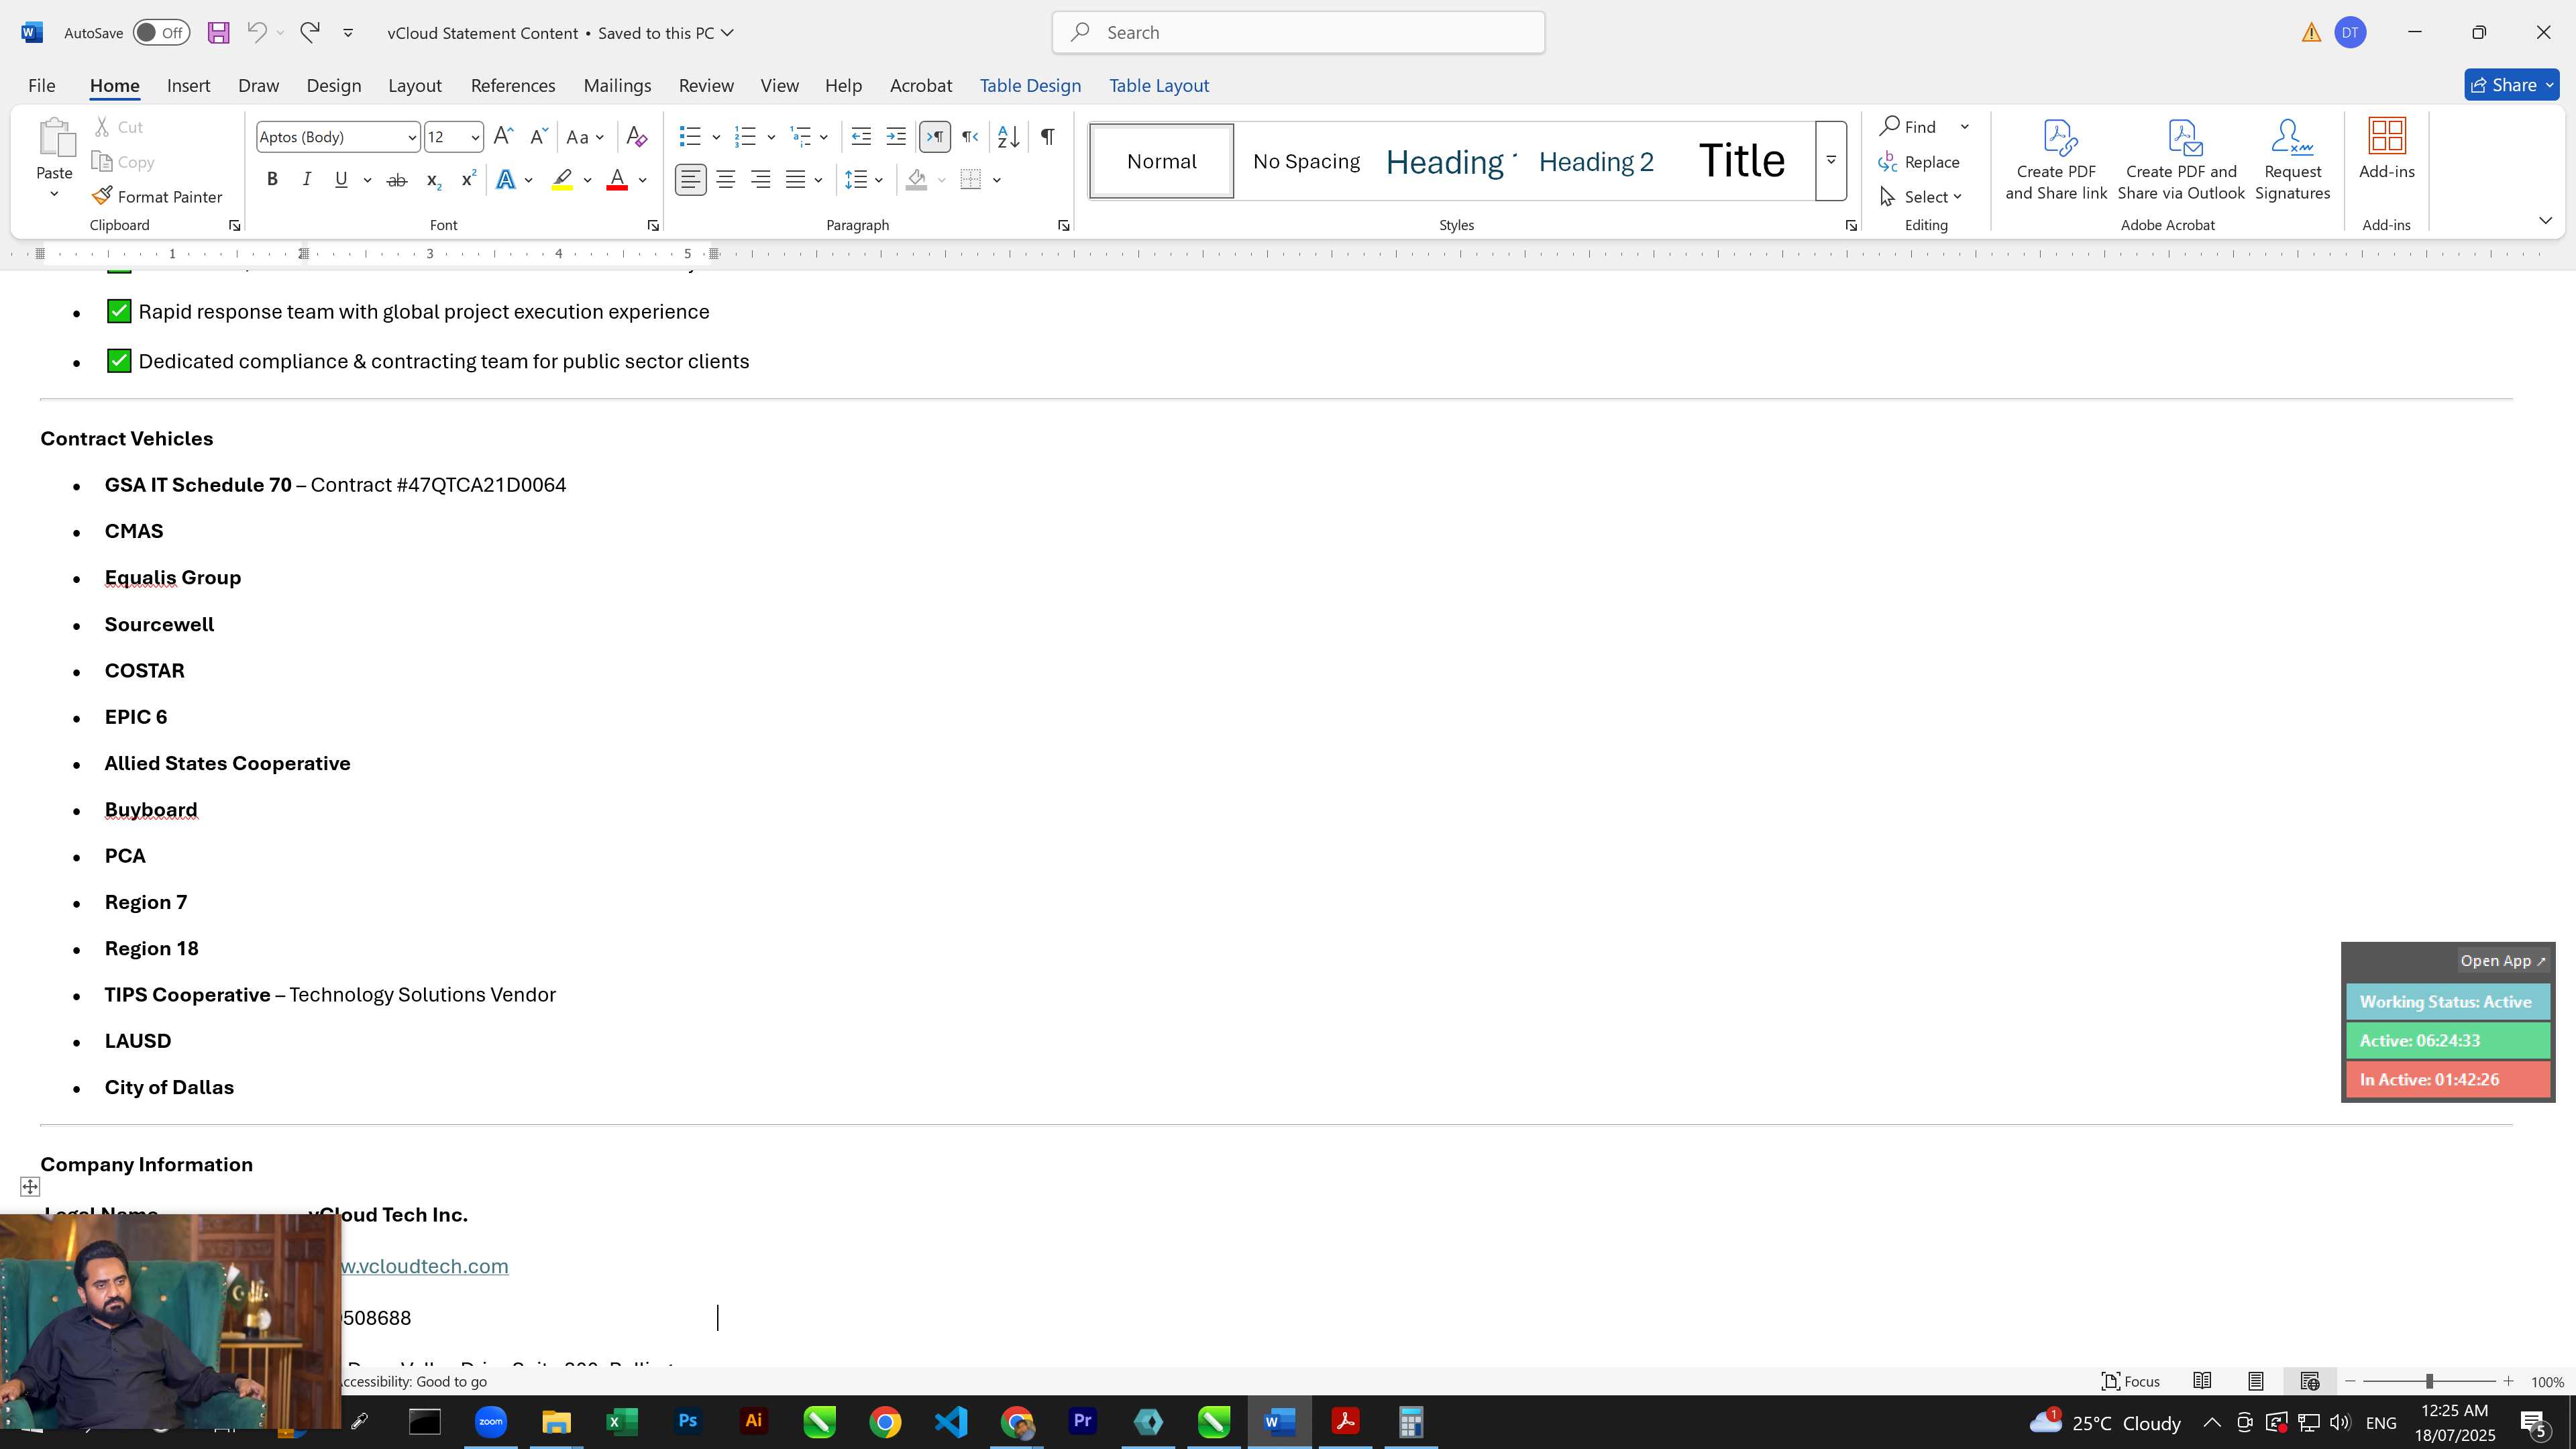Expand the line spacing dropdown
The height and width of the screenshot is (1449, 2576).
(879, 180)
